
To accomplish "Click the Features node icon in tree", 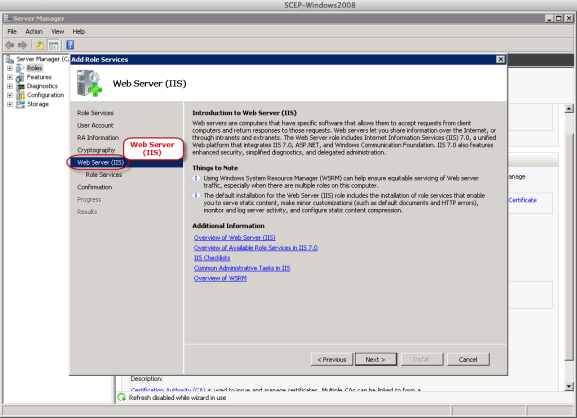I will tap(21, 77).
